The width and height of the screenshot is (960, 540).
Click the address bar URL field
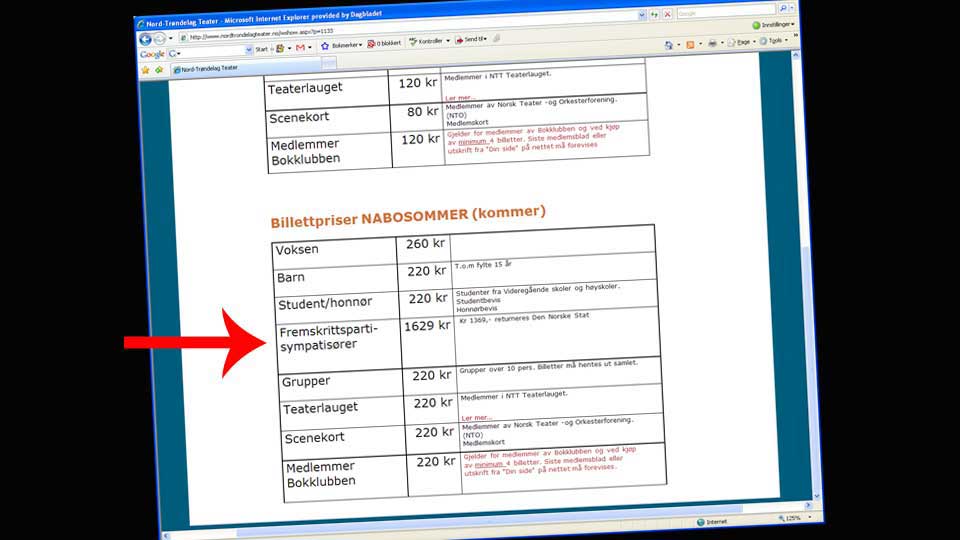coord(410,25)
